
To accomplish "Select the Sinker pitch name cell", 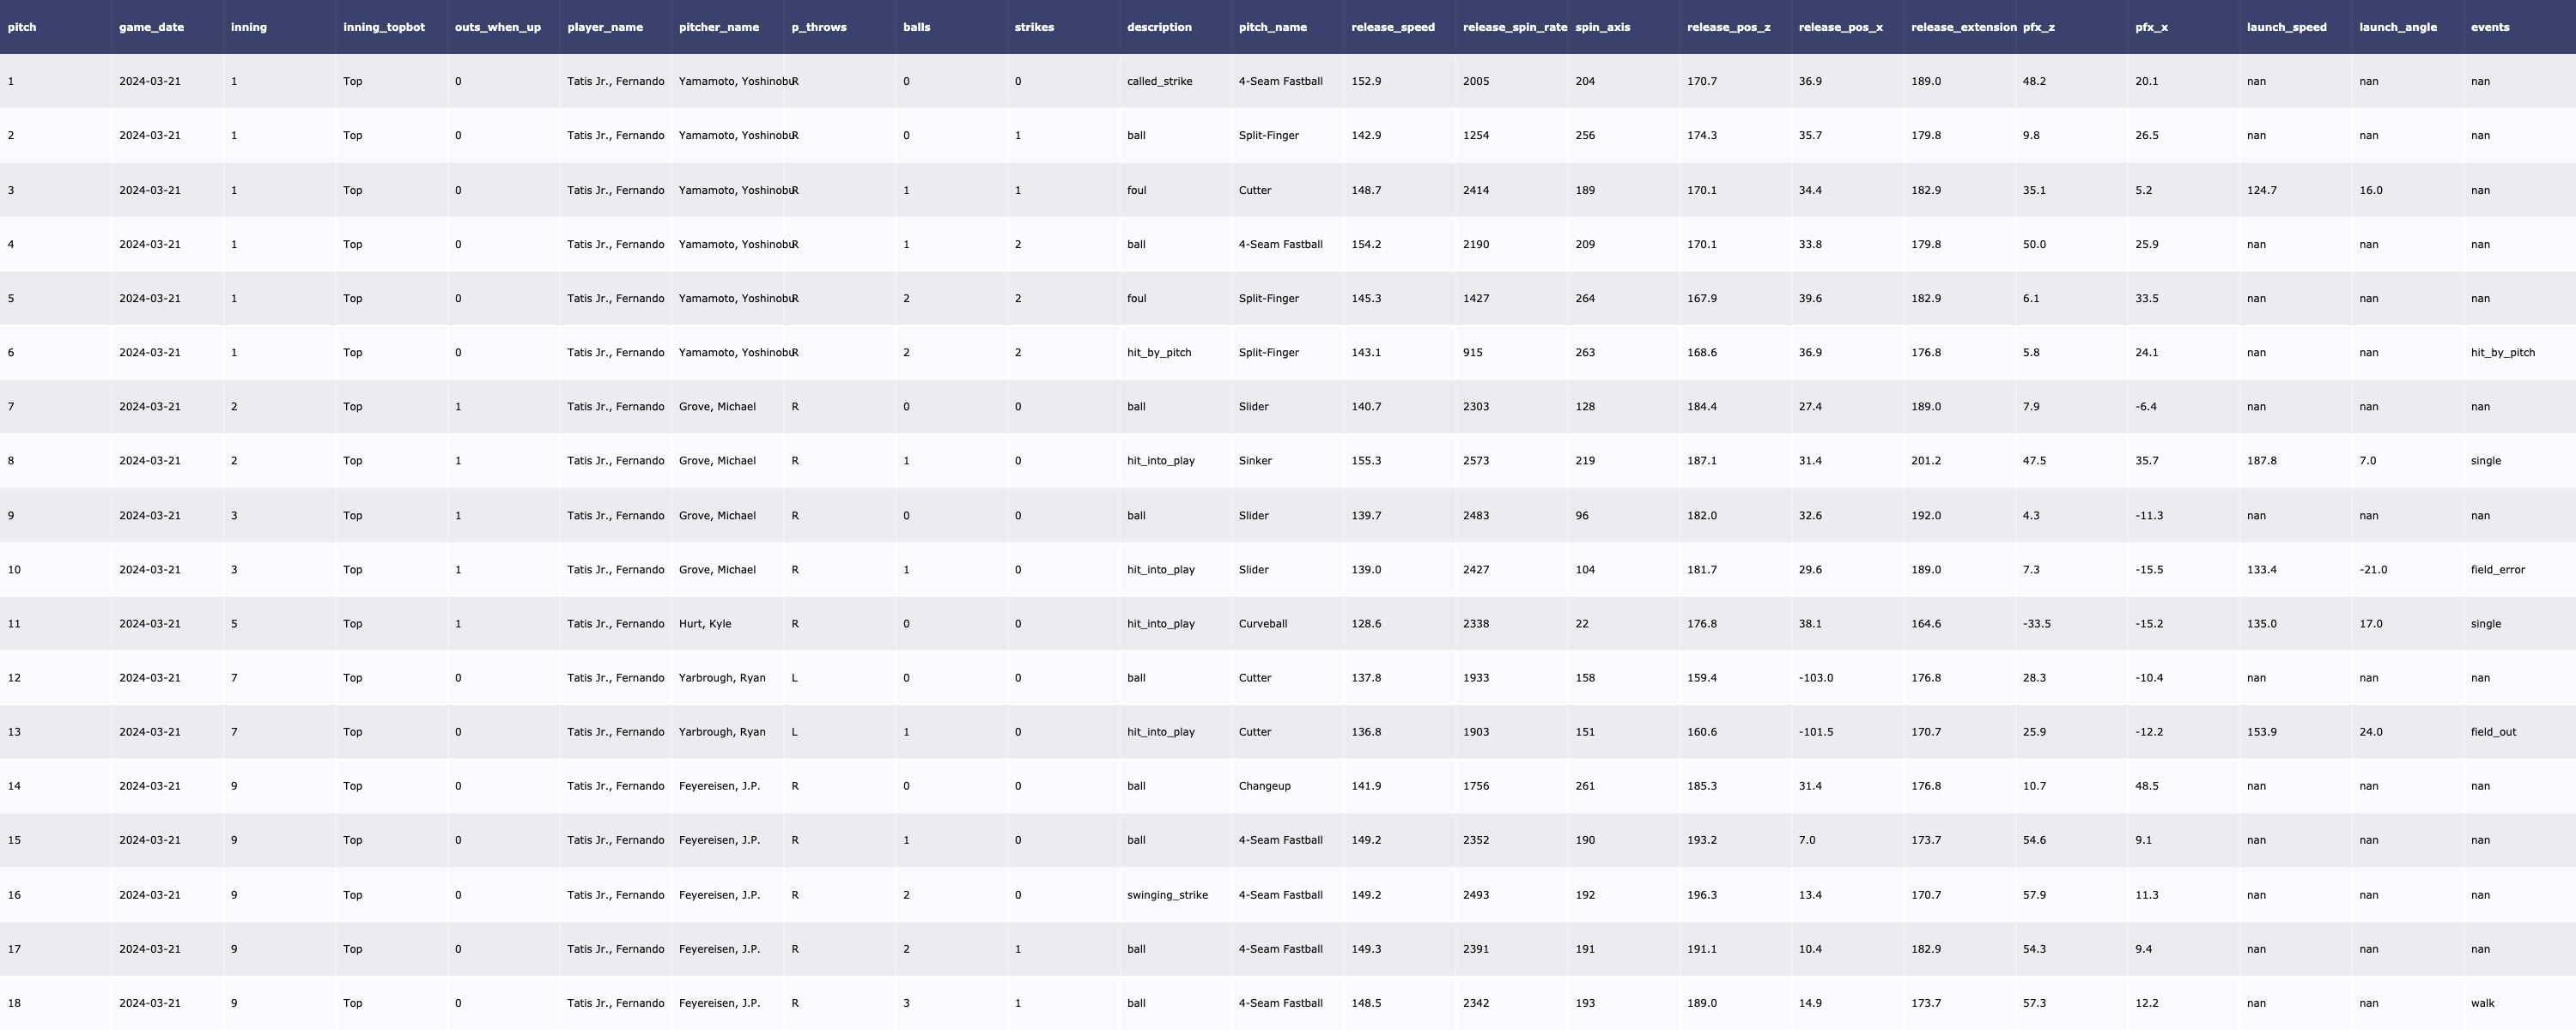I will [1255, 461].
